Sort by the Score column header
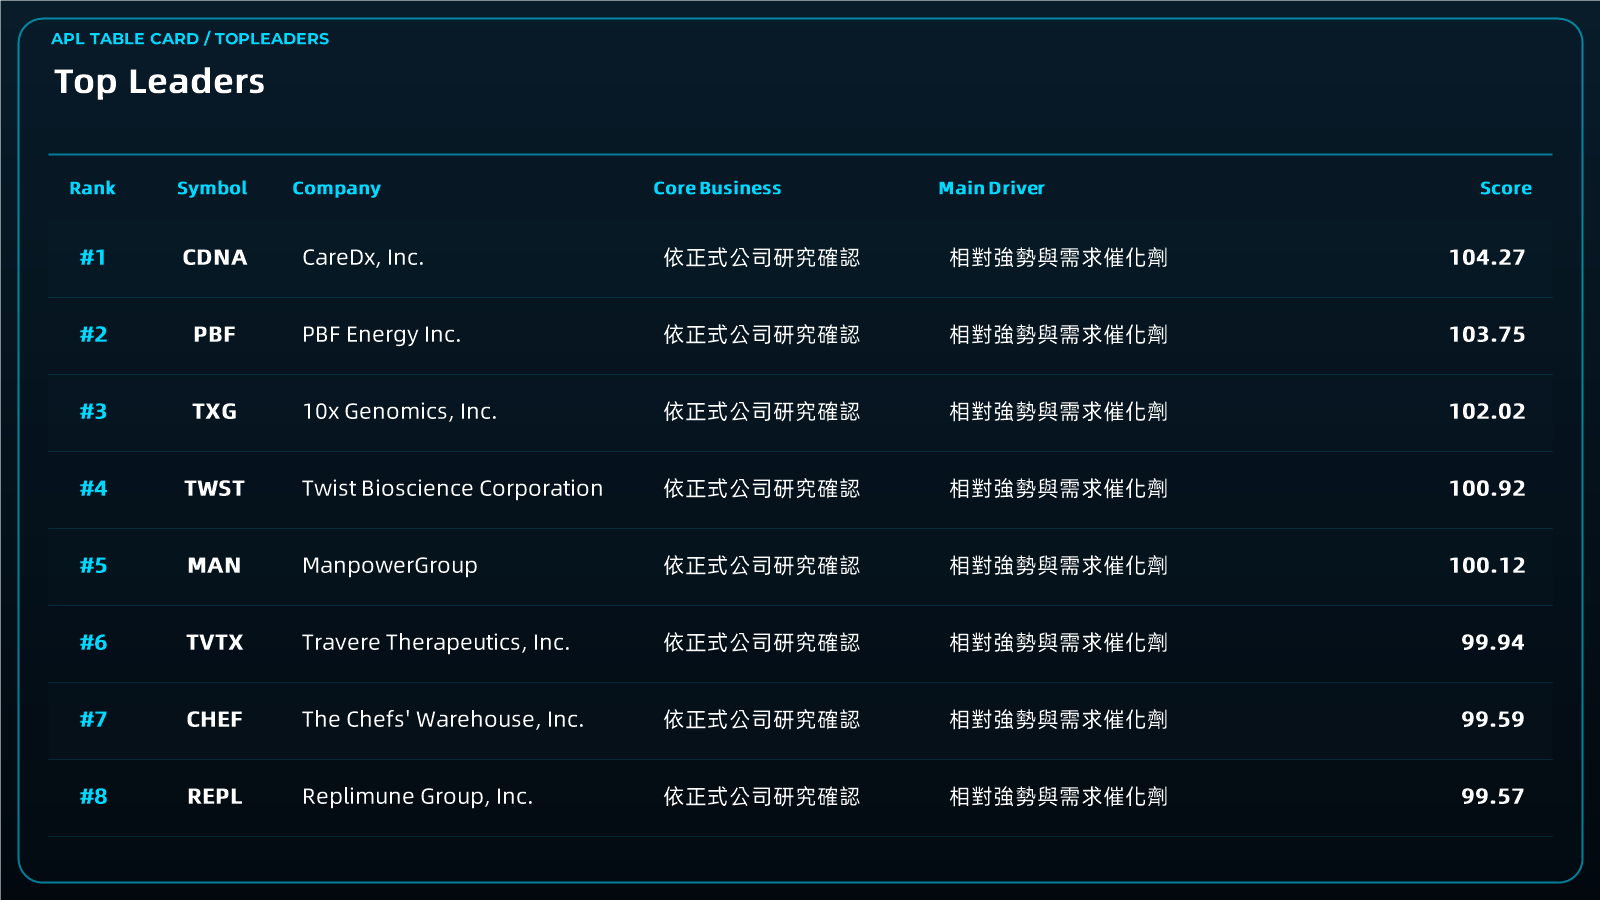1600x900 pixels. click(1505, 188)
